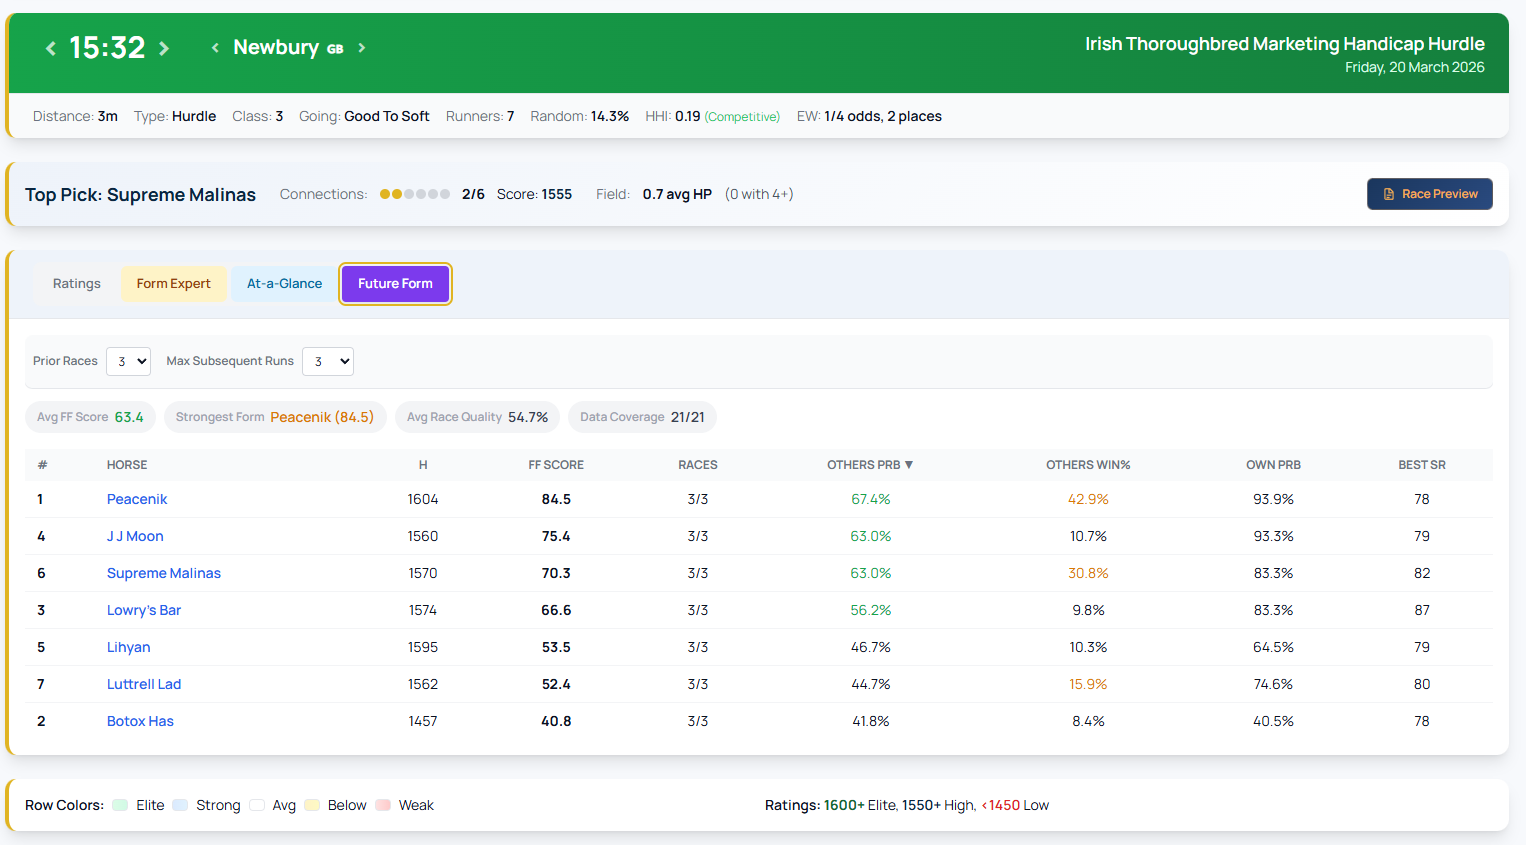Image resolution: width=1526 pixels, height=845 pixels.
Task: Select the previous racecourse arrow
Action: [214, 47]
